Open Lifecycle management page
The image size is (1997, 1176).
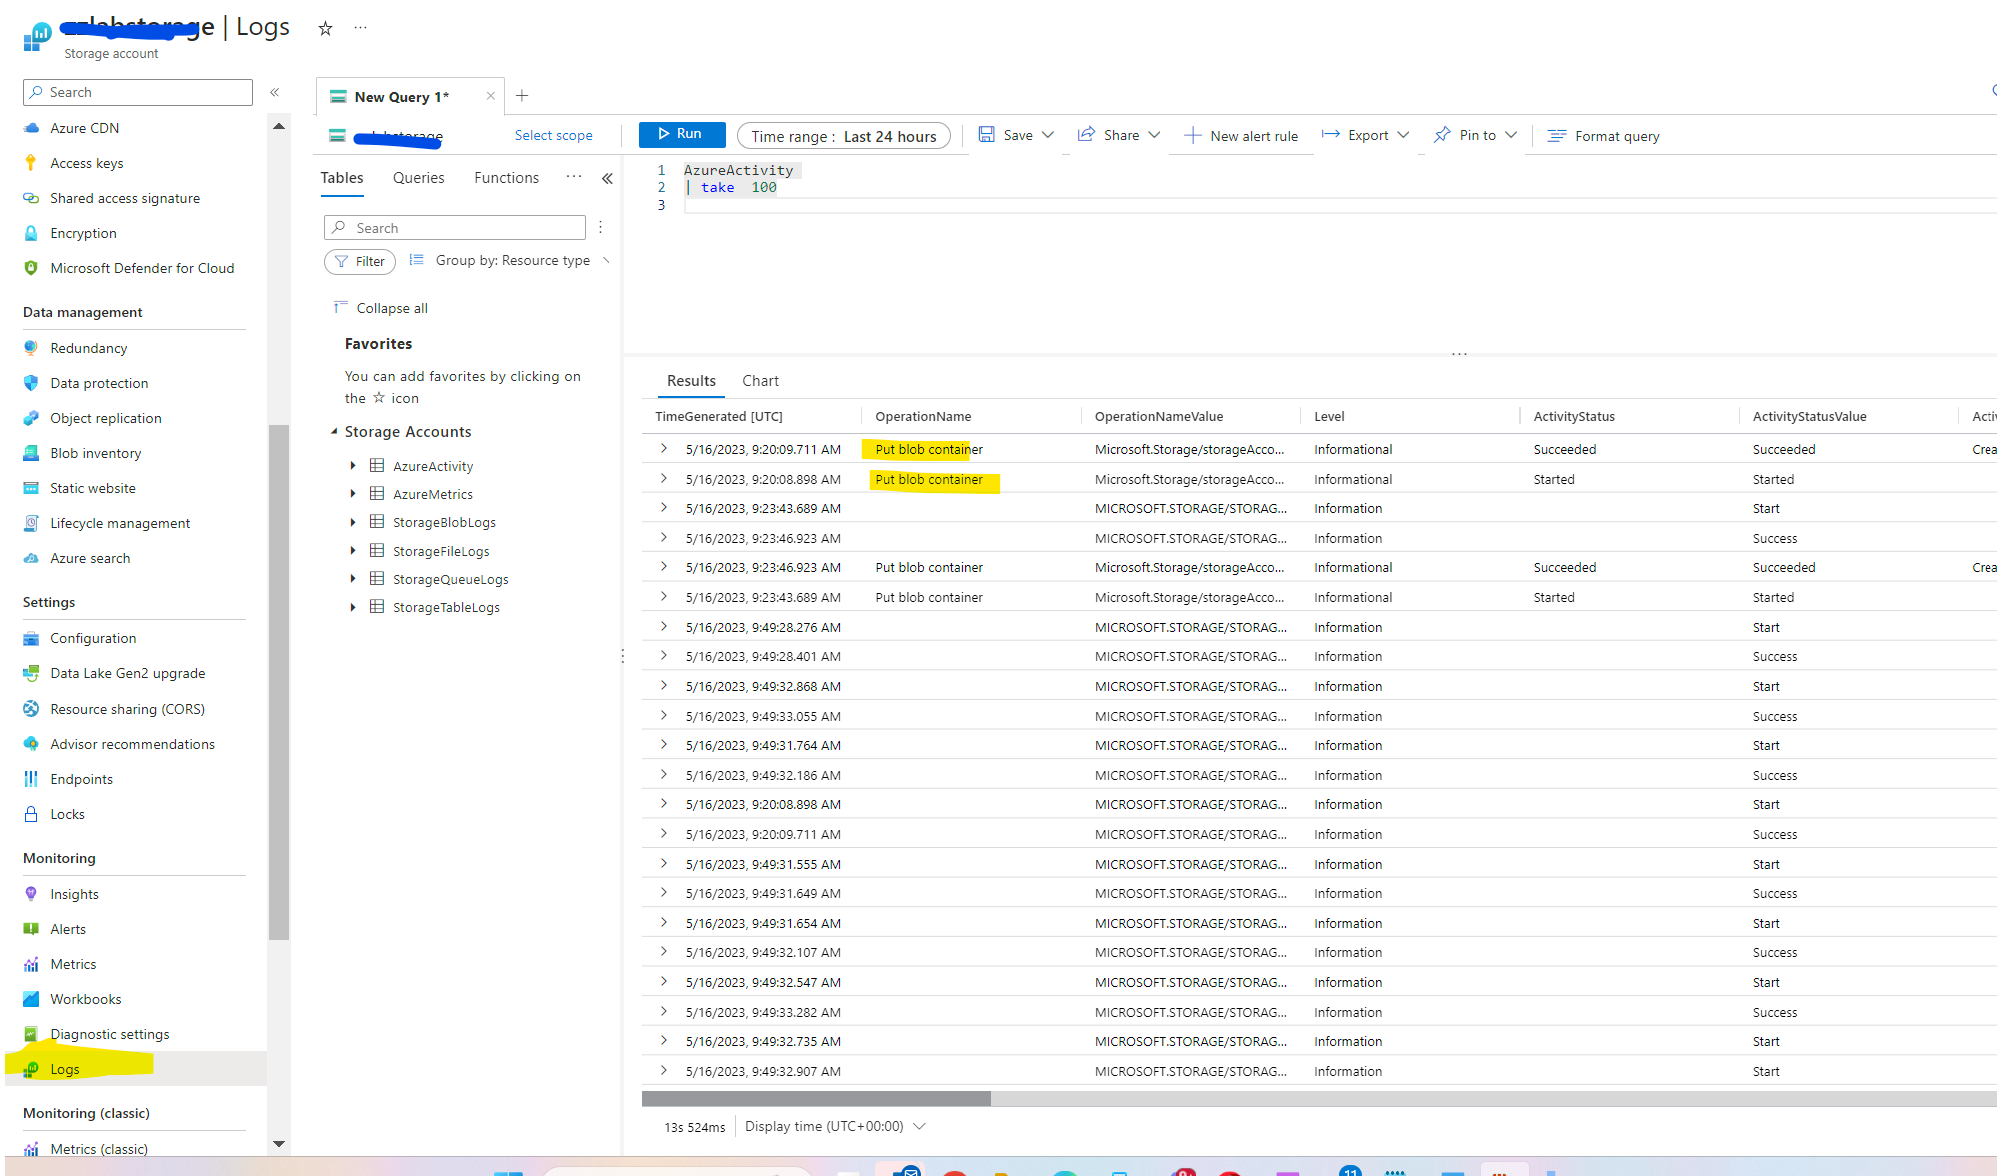click(120, 523)
